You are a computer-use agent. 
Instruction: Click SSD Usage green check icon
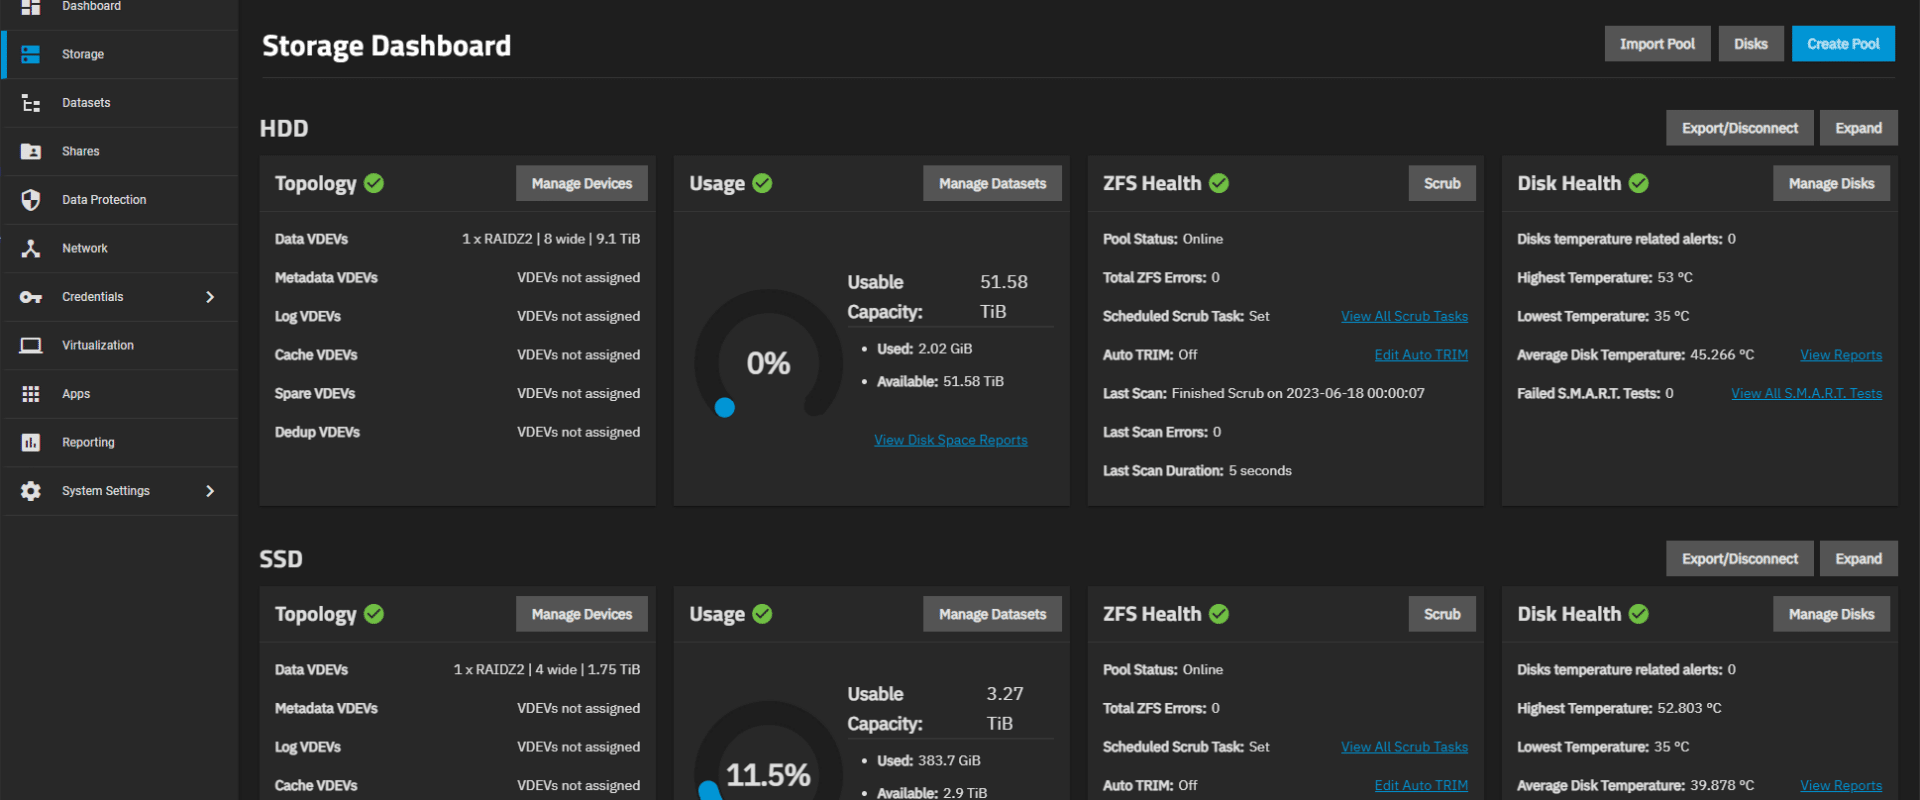tap(762, 614)
